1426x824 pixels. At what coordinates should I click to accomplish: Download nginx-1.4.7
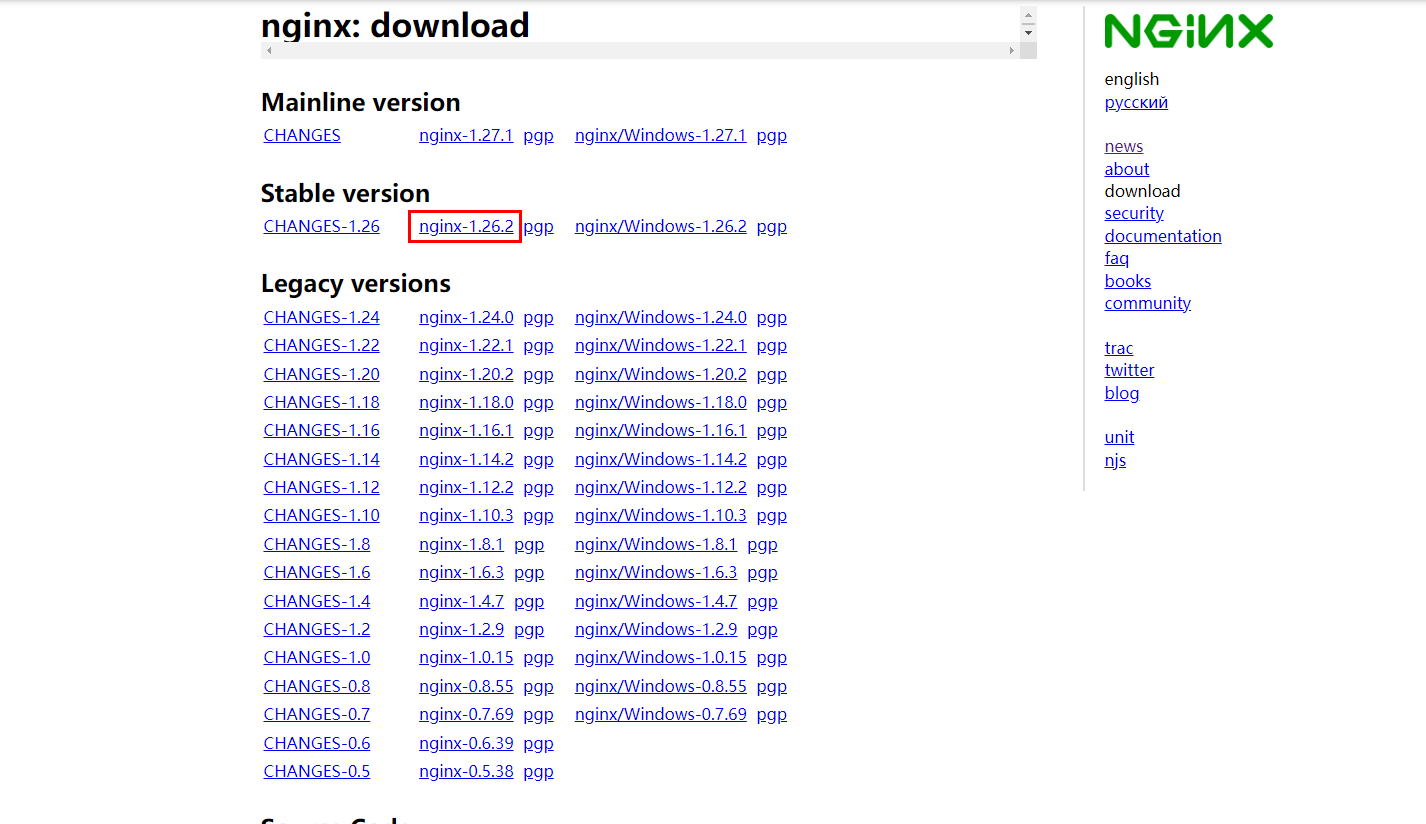[x=461, y=601]
